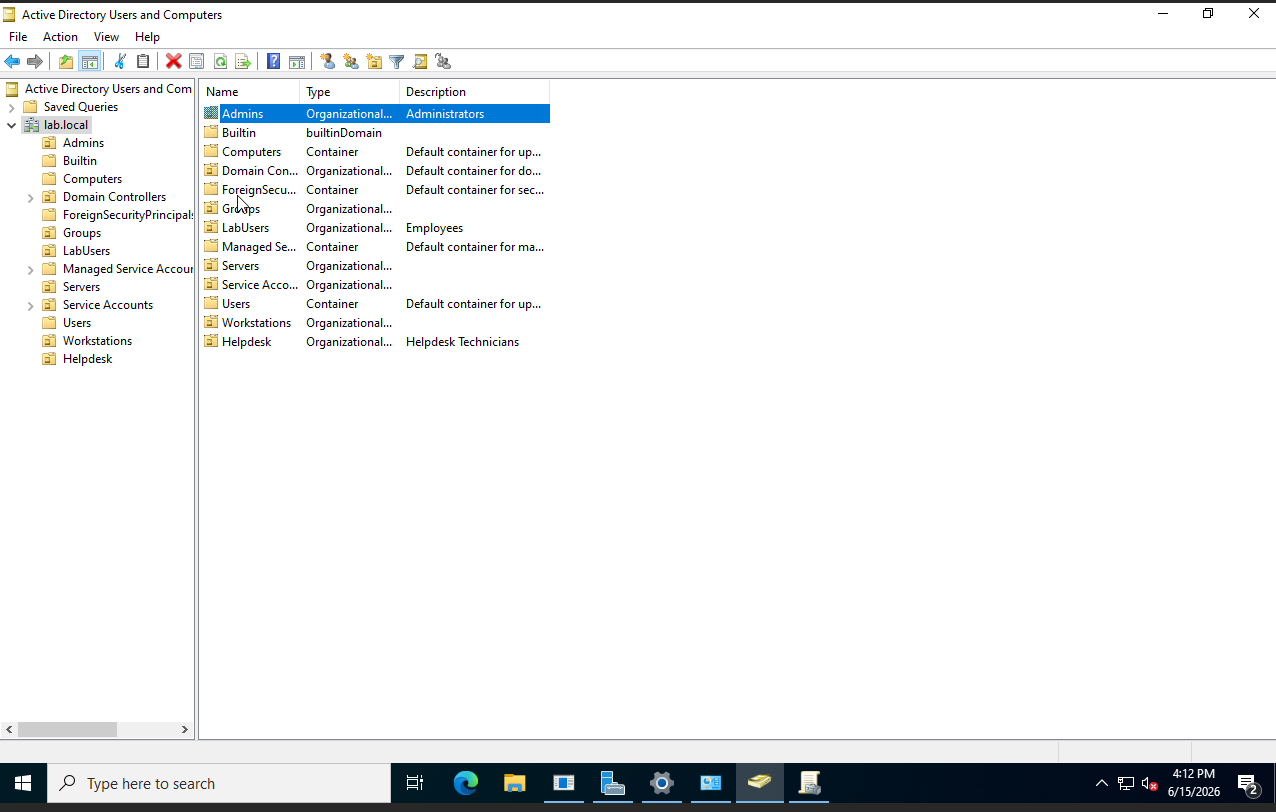
Task: Expand Domain Controllers in the tree
Action: 30,197
